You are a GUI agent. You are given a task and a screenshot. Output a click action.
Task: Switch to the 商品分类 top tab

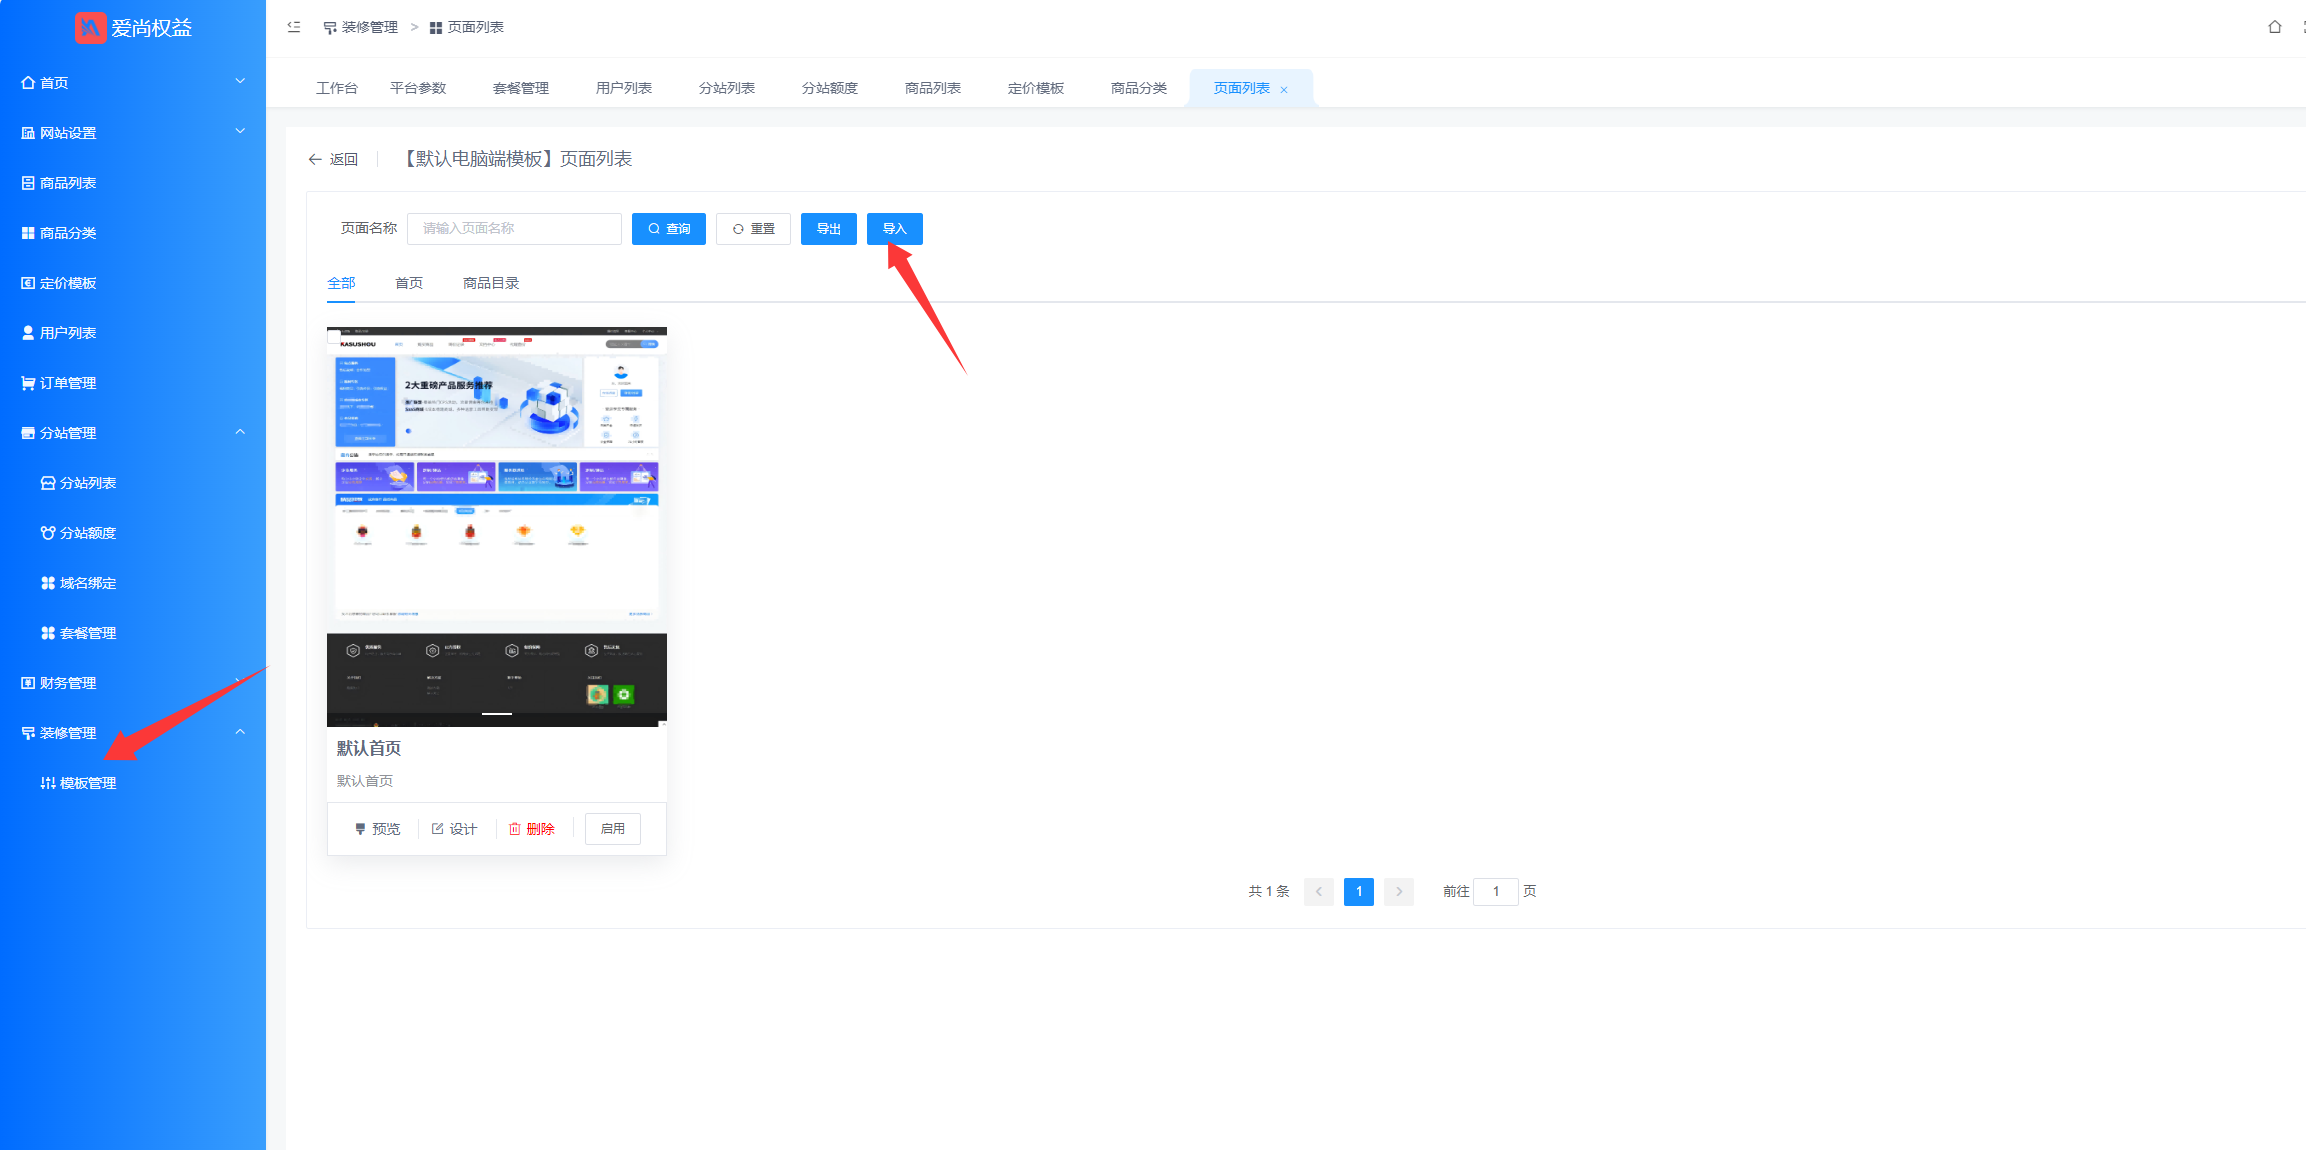pos(1139,88)
